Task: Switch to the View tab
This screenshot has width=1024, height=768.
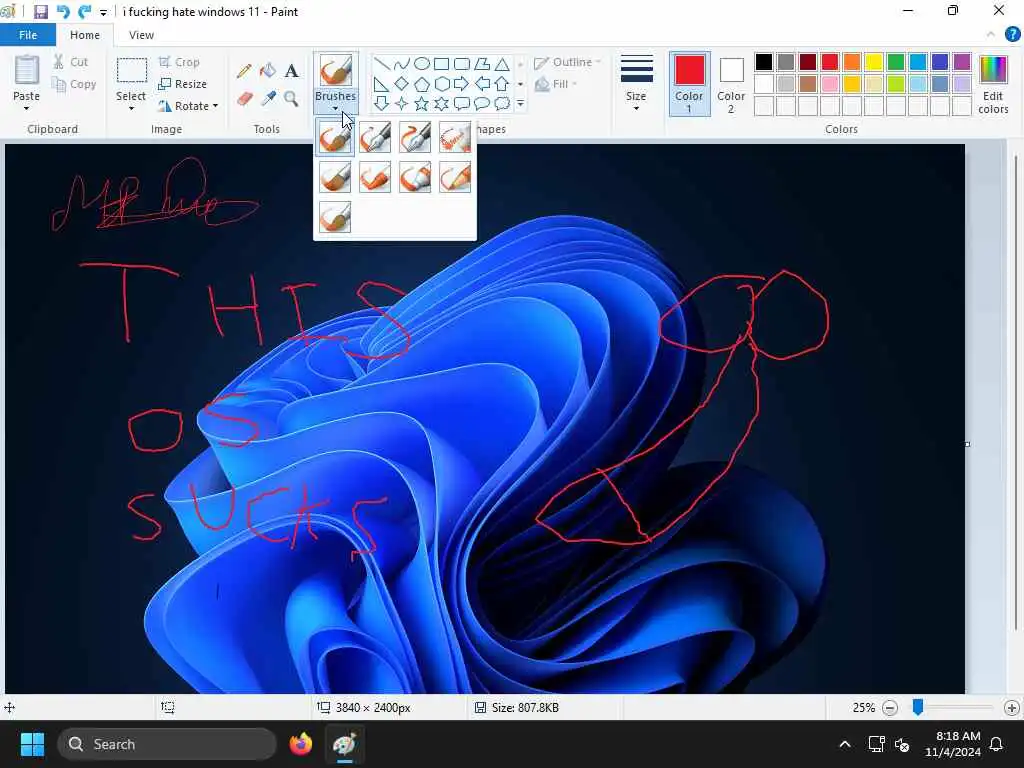Action: coord(141,35)
